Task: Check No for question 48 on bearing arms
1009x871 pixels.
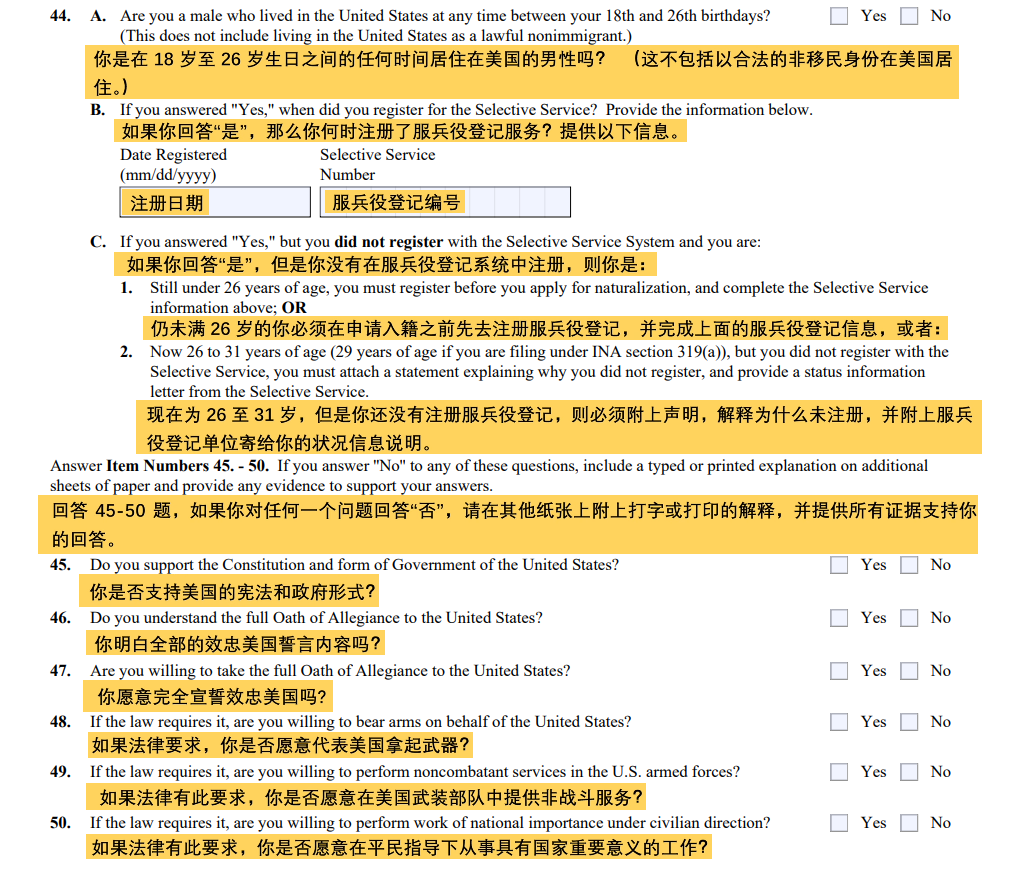Action: pyautogui.click(x=909, y=722)
